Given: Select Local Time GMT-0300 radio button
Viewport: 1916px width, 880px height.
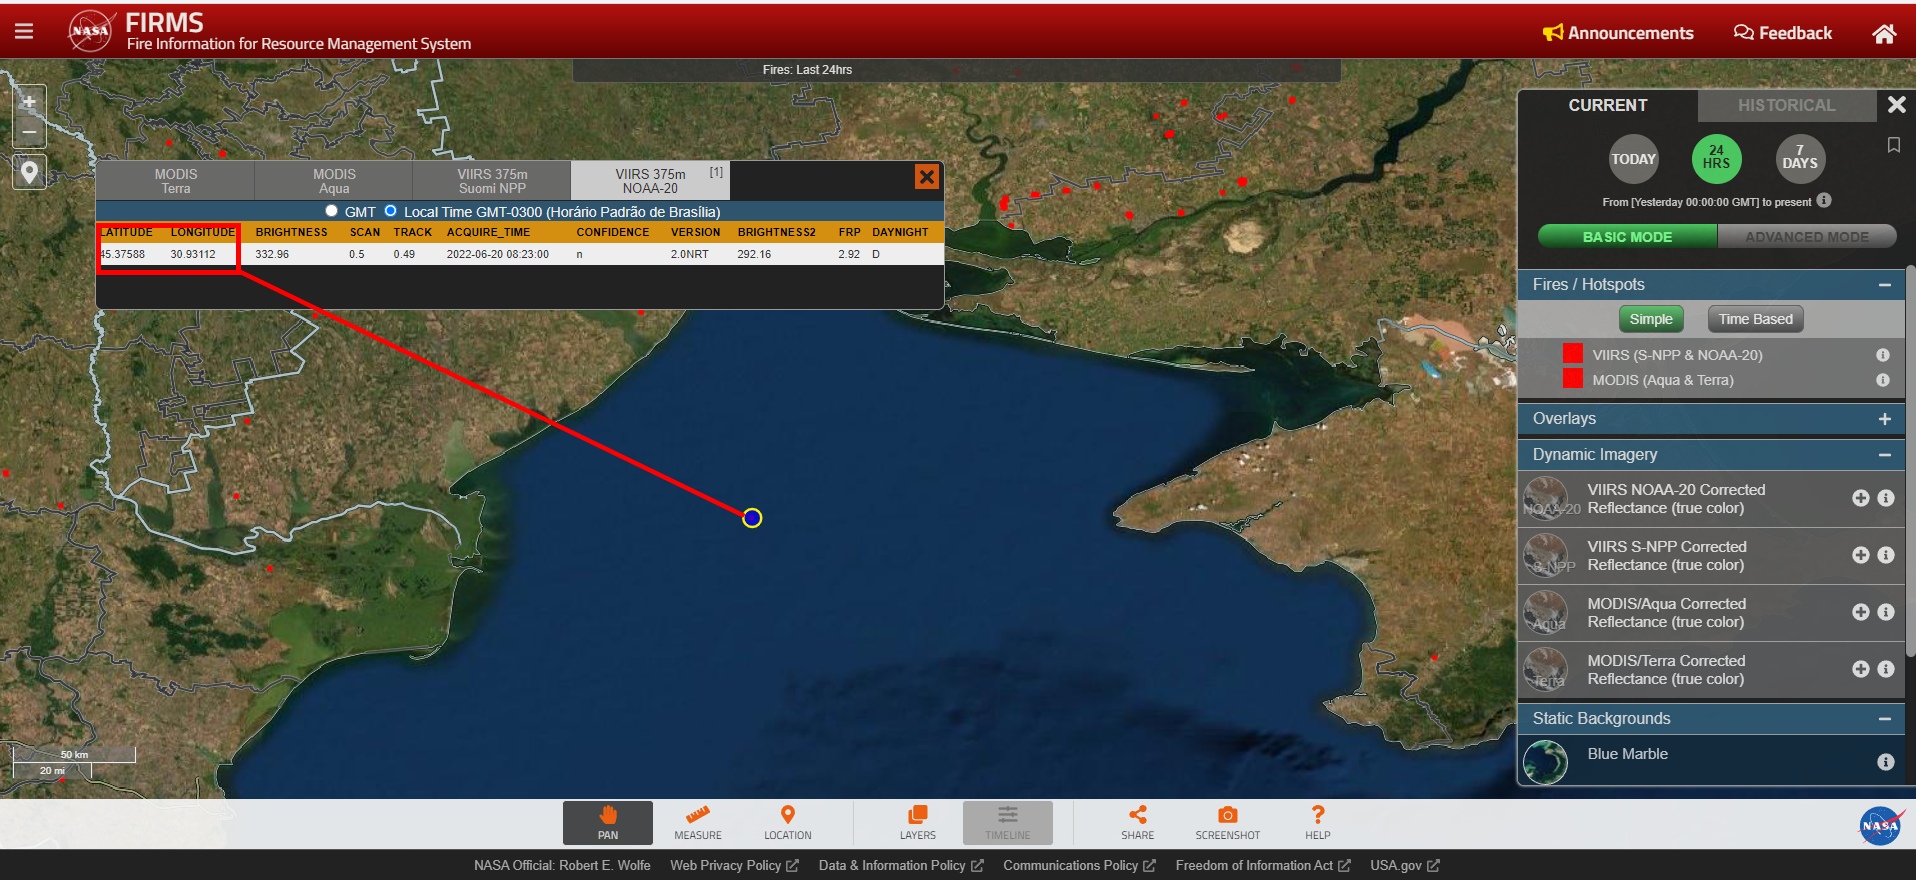Looking at the screenshot, I should point(391,211).
